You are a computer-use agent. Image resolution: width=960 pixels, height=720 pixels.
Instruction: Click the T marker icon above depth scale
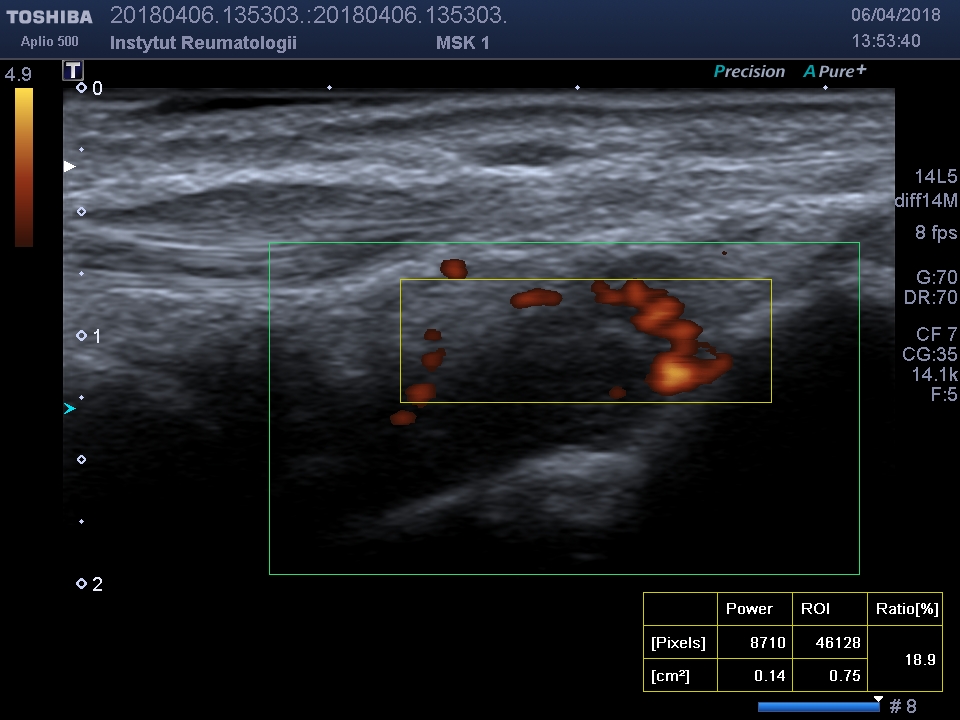[x=73, y=70]
